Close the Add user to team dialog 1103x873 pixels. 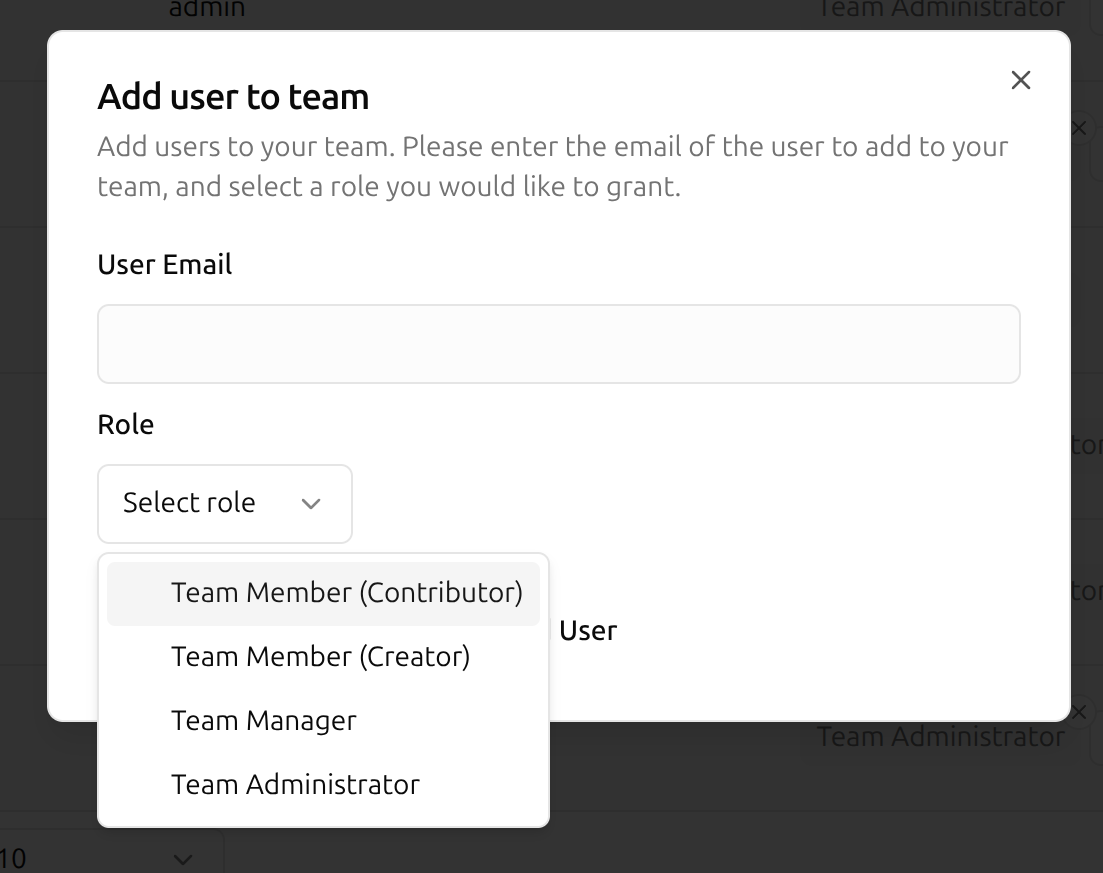click(1020, 80)
